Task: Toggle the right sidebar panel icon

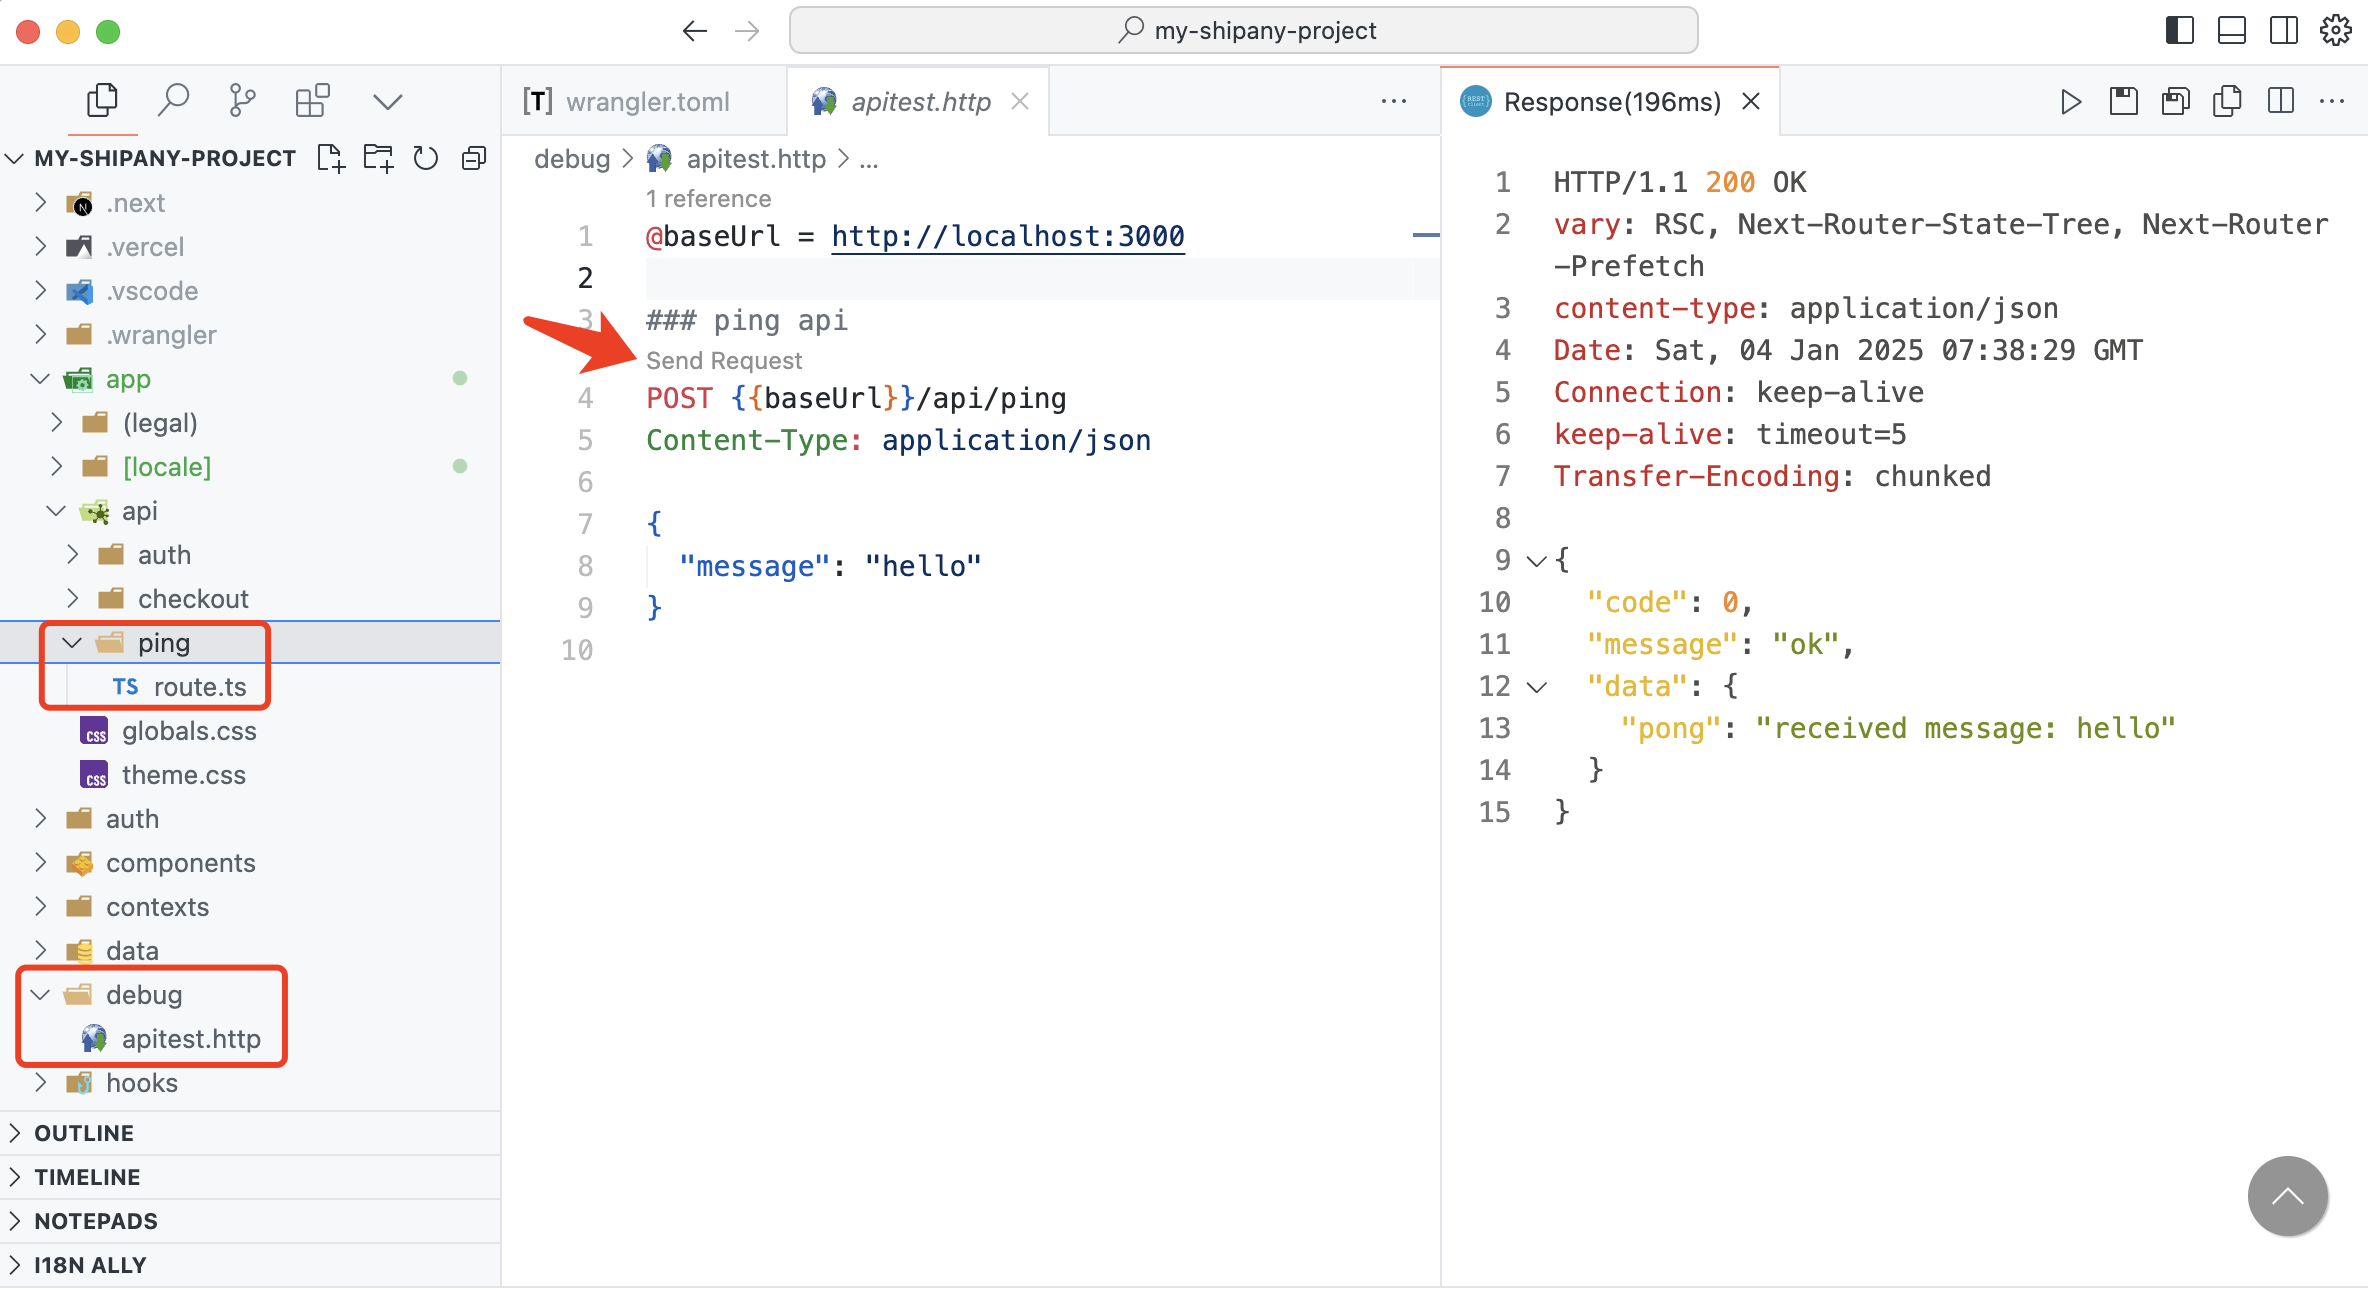Action: (2283, 30)
